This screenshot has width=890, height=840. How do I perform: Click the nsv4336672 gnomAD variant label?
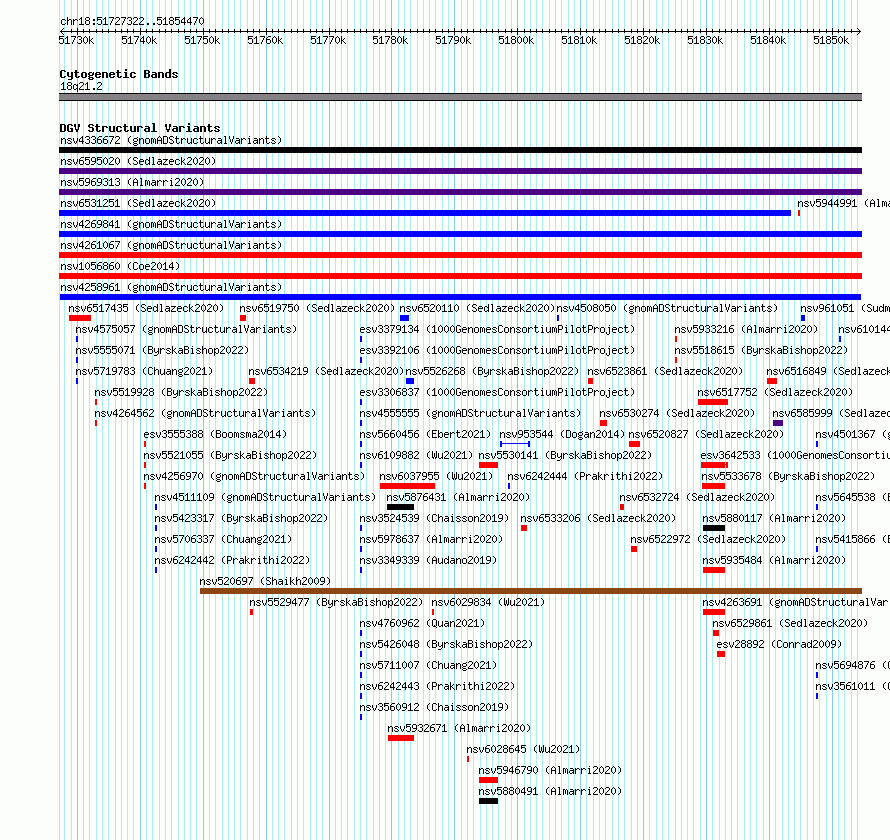point(171,140)
